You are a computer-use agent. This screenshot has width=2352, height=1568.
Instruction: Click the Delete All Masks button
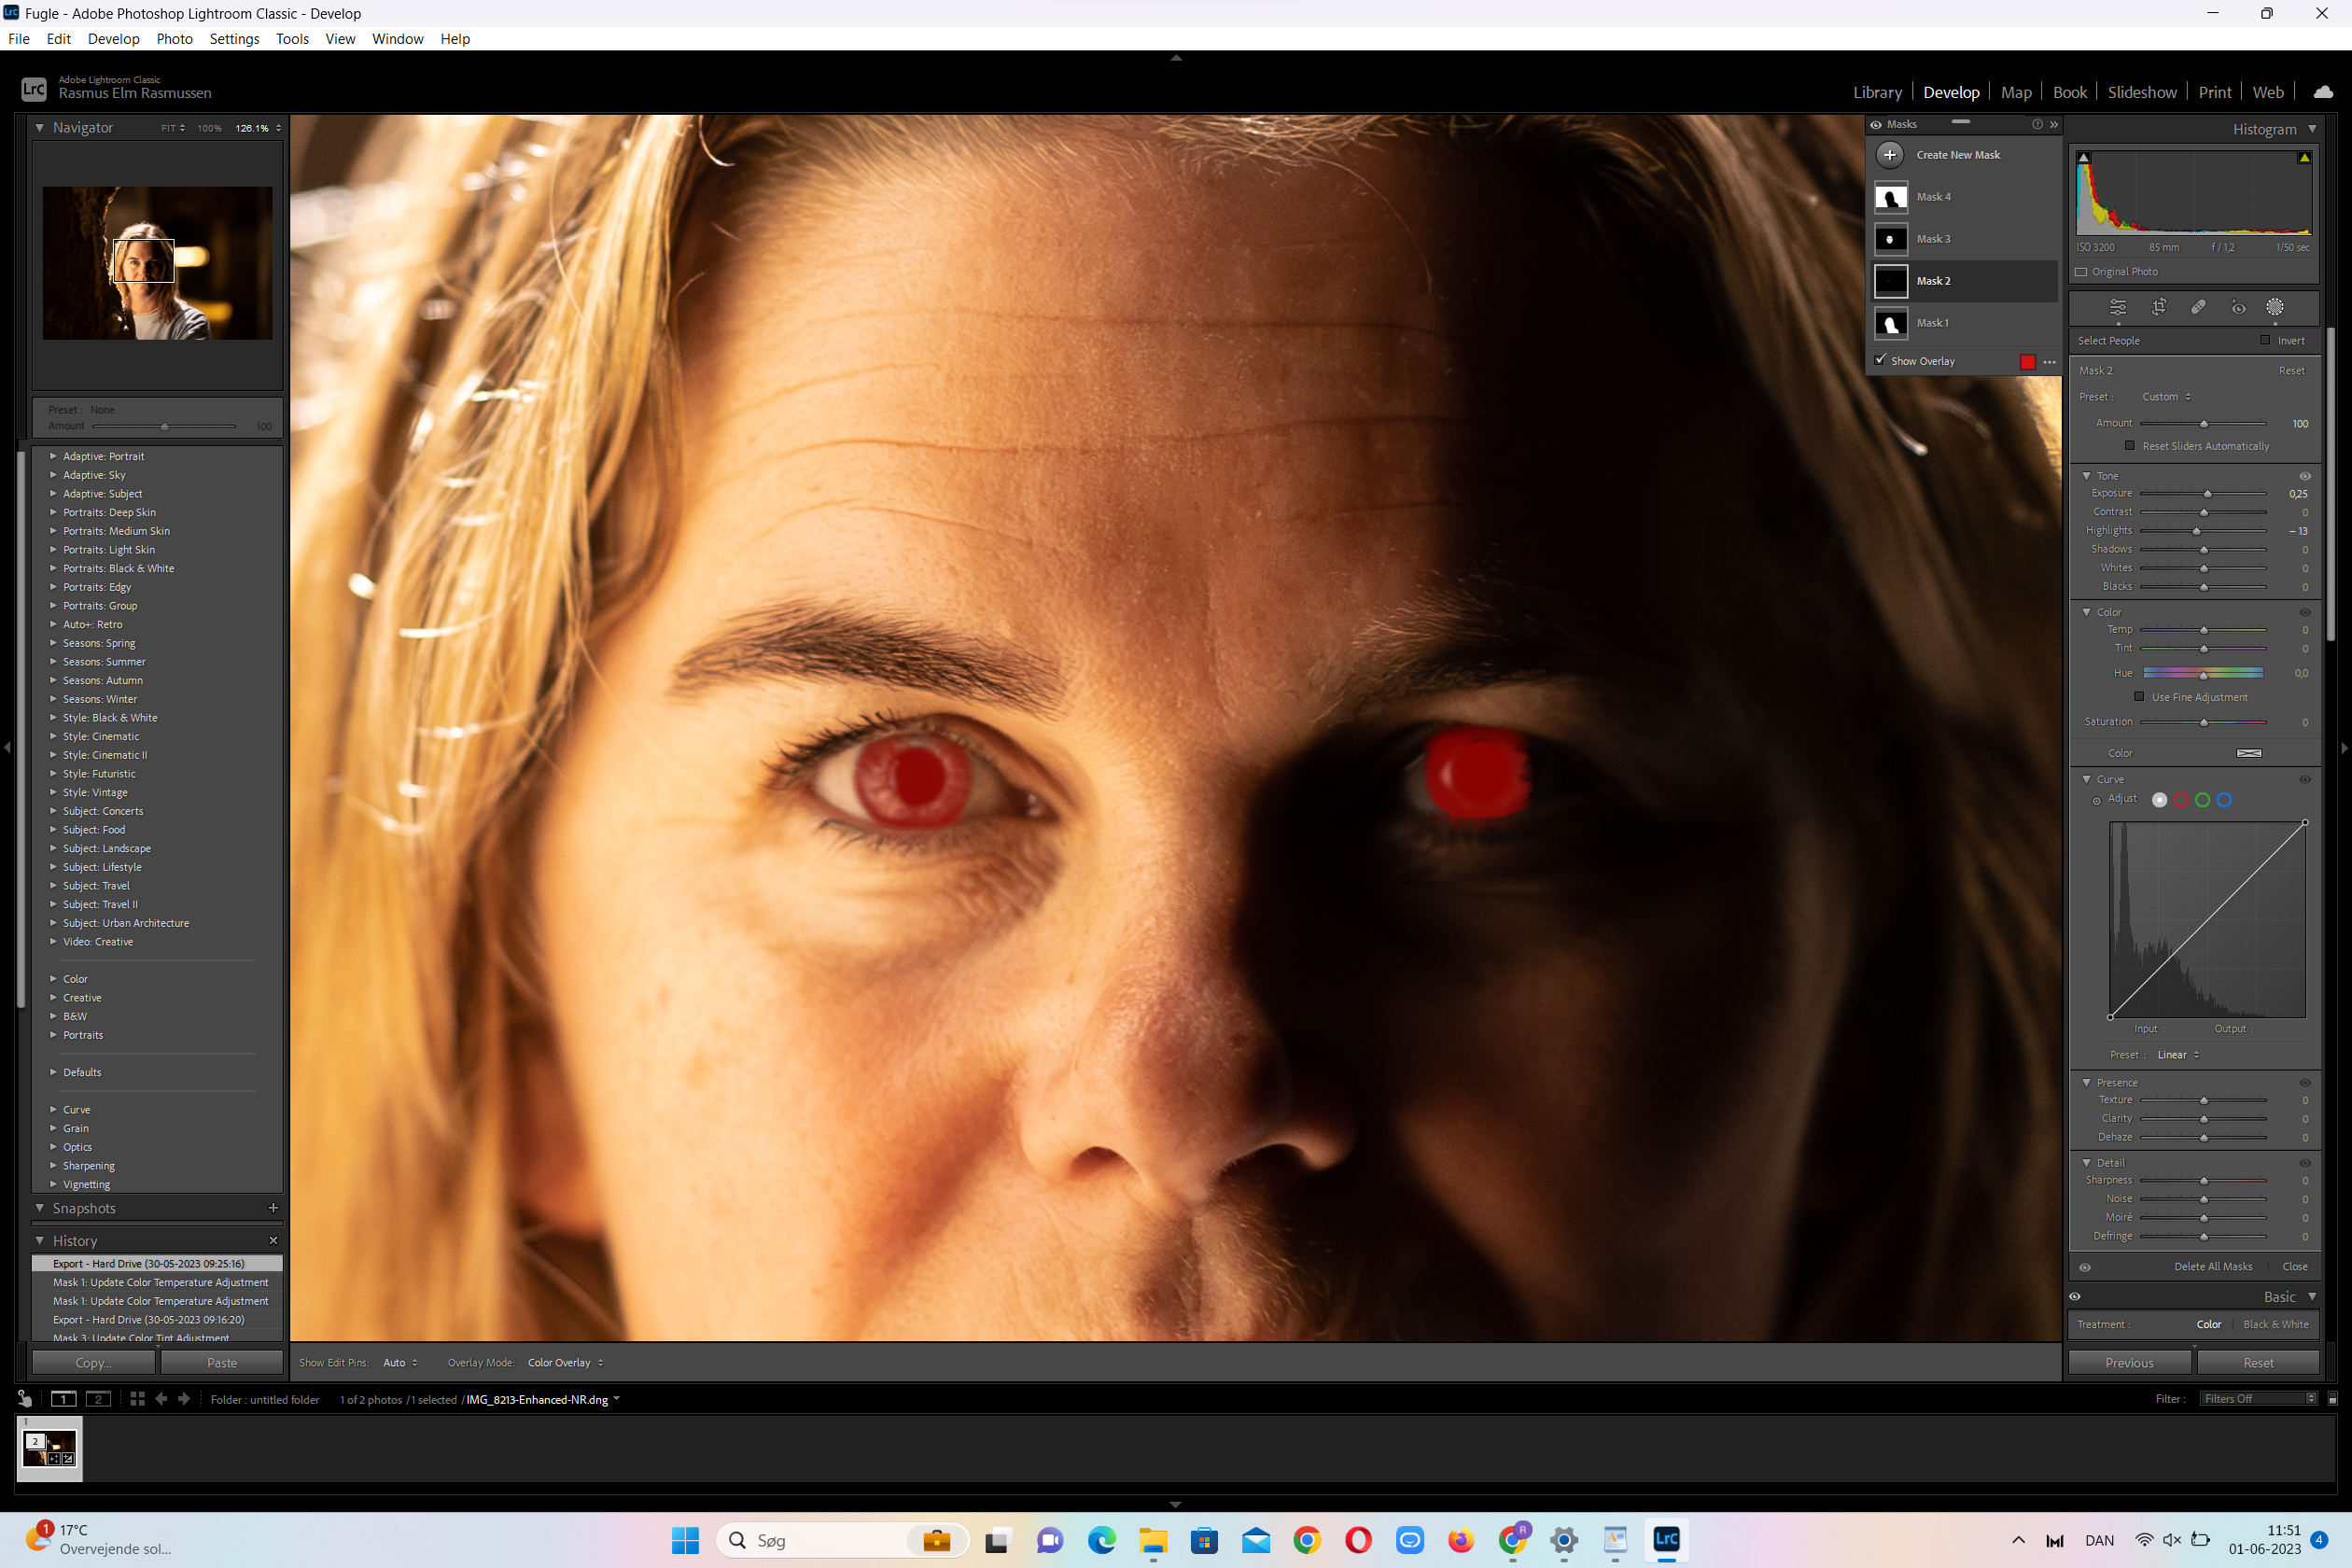(2212, 1266)
